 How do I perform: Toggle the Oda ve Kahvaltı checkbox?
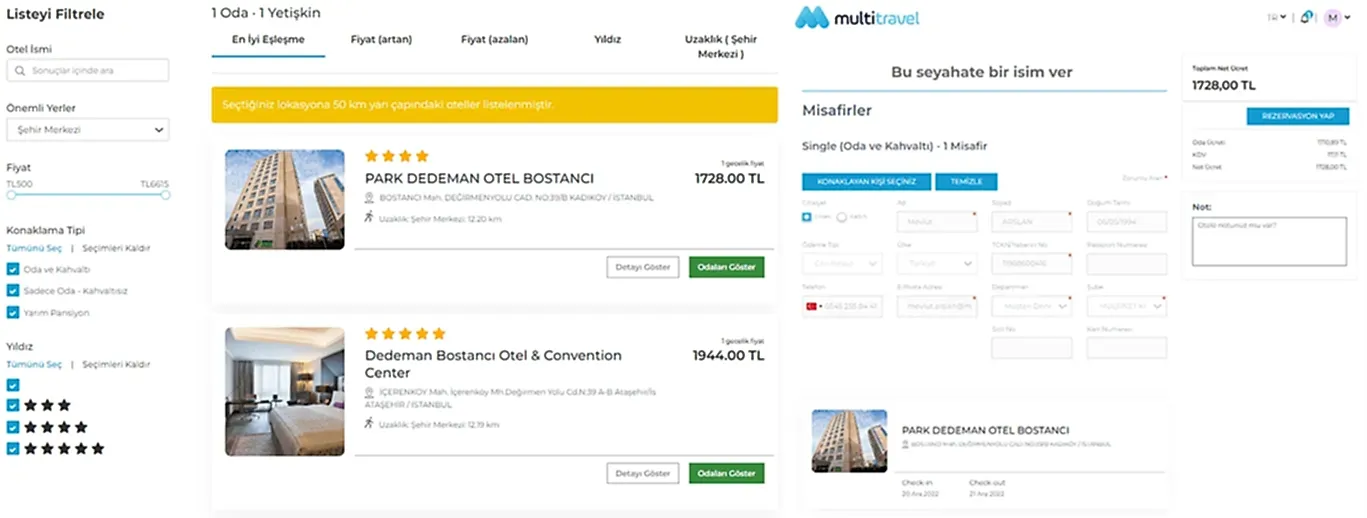tap(12, 269)
